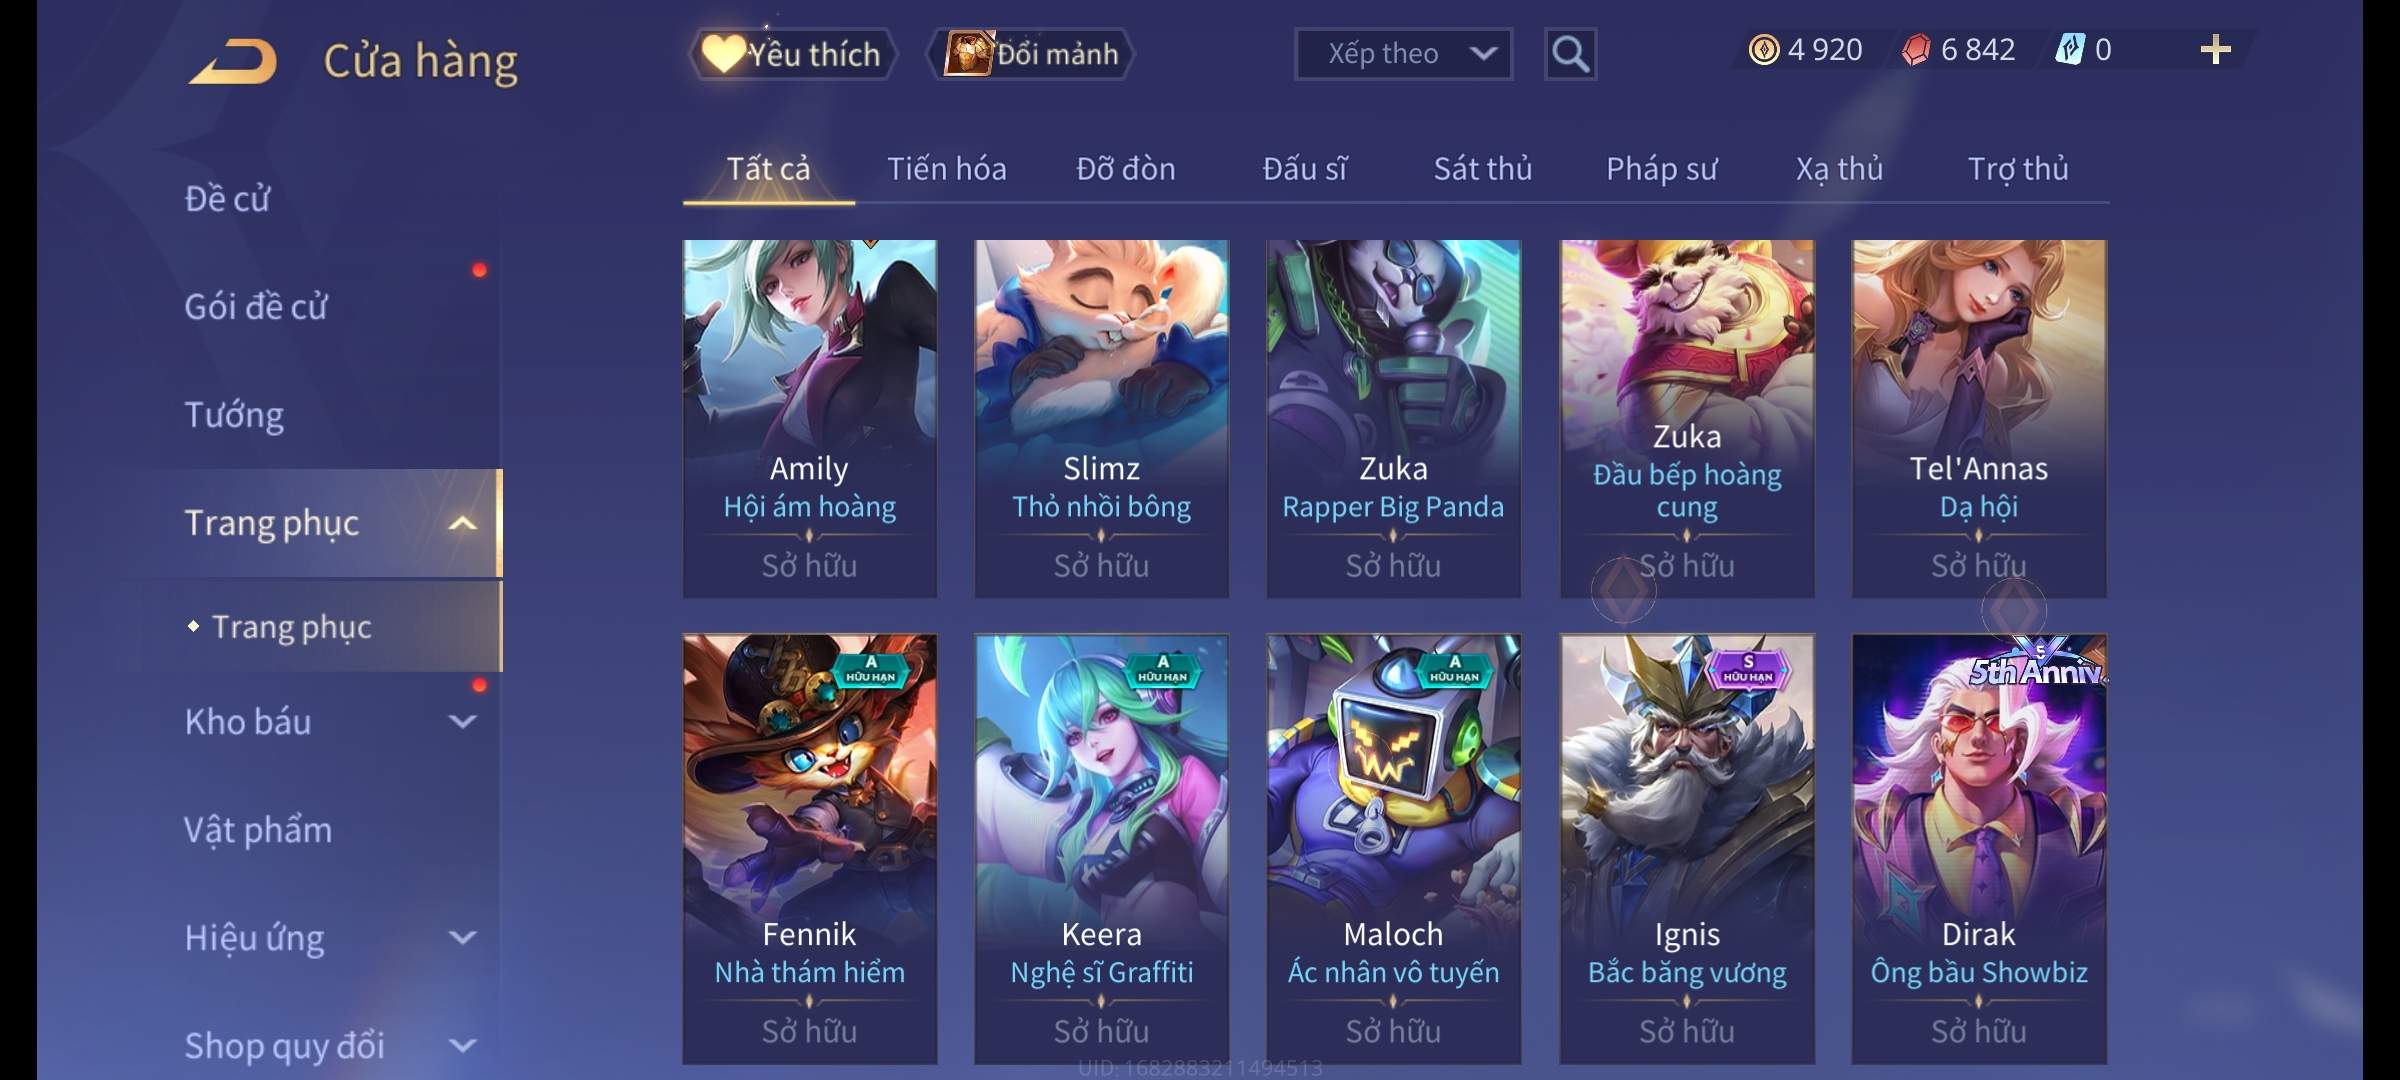The height and width of the screenshot is (1080, 2400).
Task: Open Yêu thích heart favorites
Action: click(792, 54)
